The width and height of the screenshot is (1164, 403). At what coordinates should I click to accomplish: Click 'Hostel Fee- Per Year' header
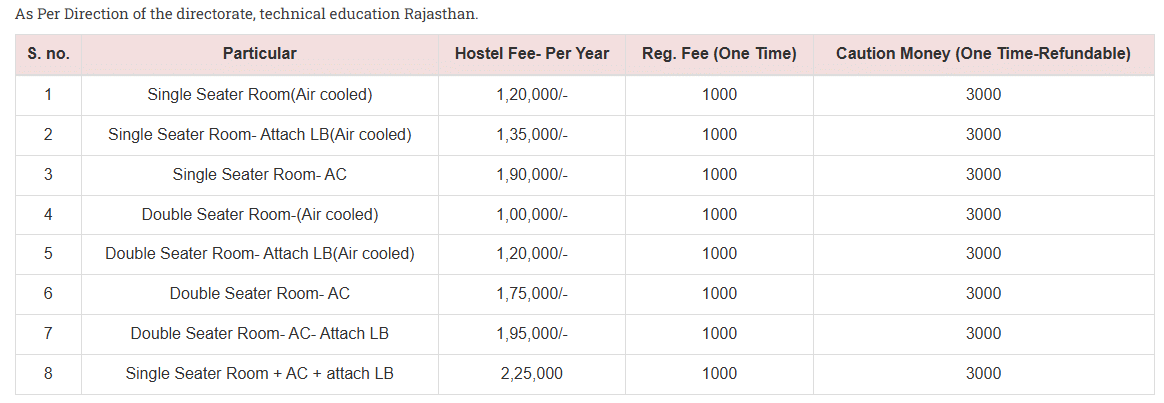(531, 54)
